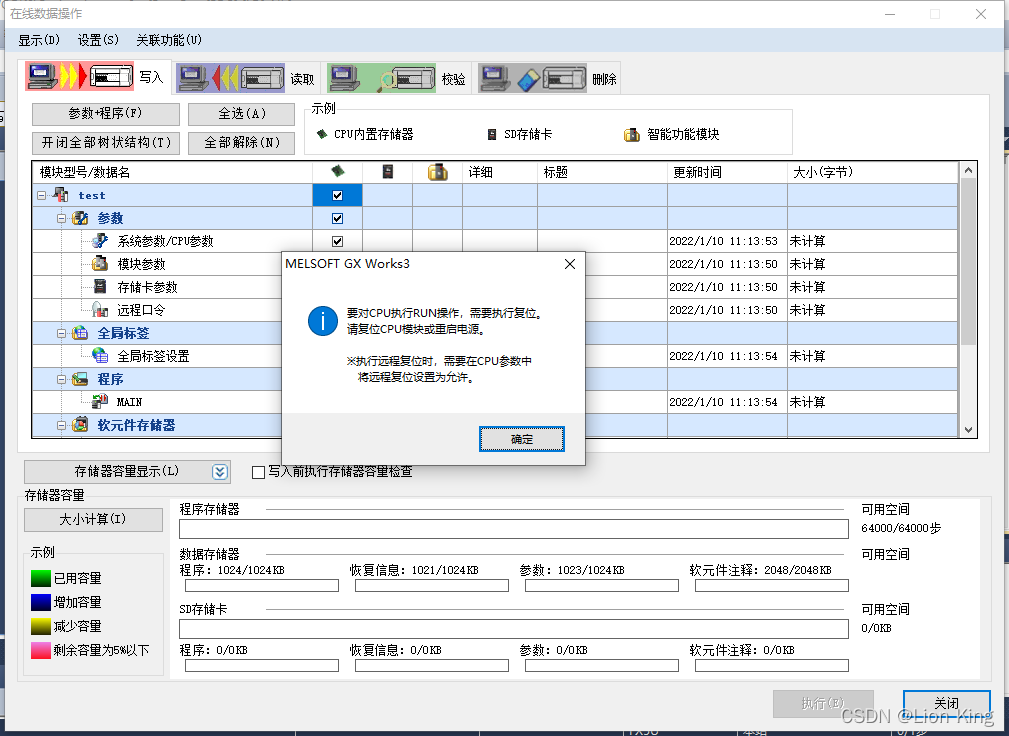
Task: Click the 参数+程序(F) button
Action: click(106, 114)
